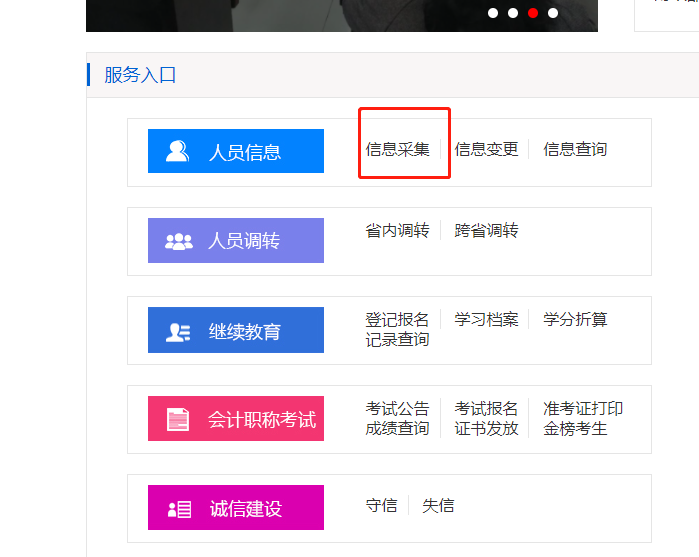Click the ID card icon on 诚信建设 button

pyautogui.click(x=179, y=509)
